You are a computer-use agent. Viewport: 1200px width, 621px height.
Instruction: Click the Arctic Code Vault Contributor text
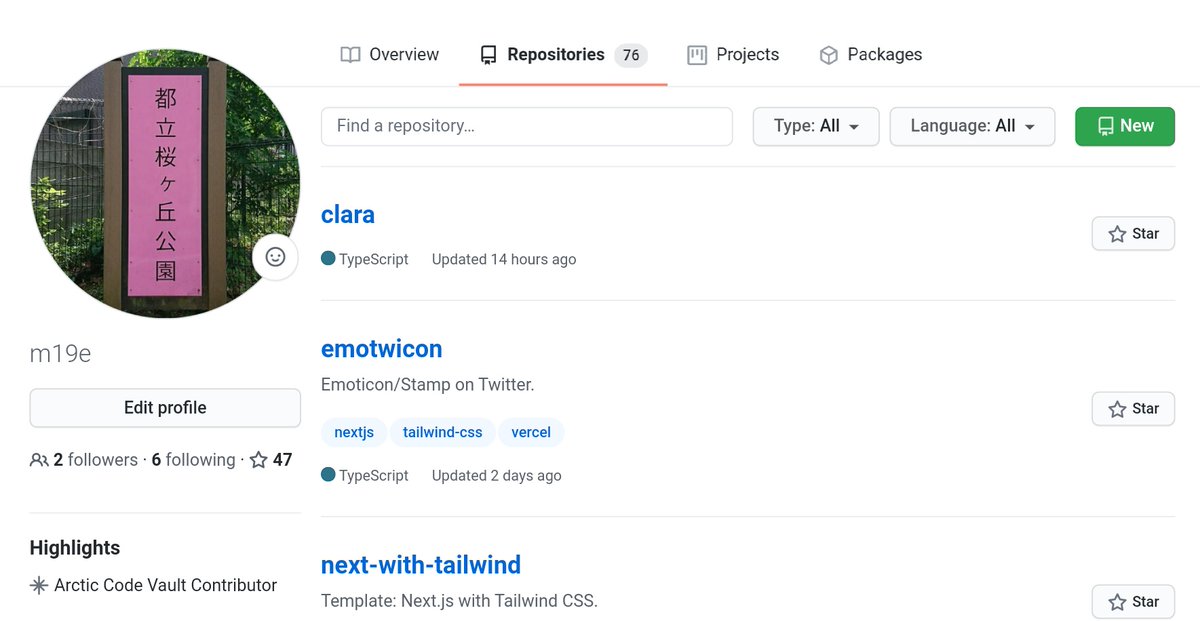(x=166, y=585)
